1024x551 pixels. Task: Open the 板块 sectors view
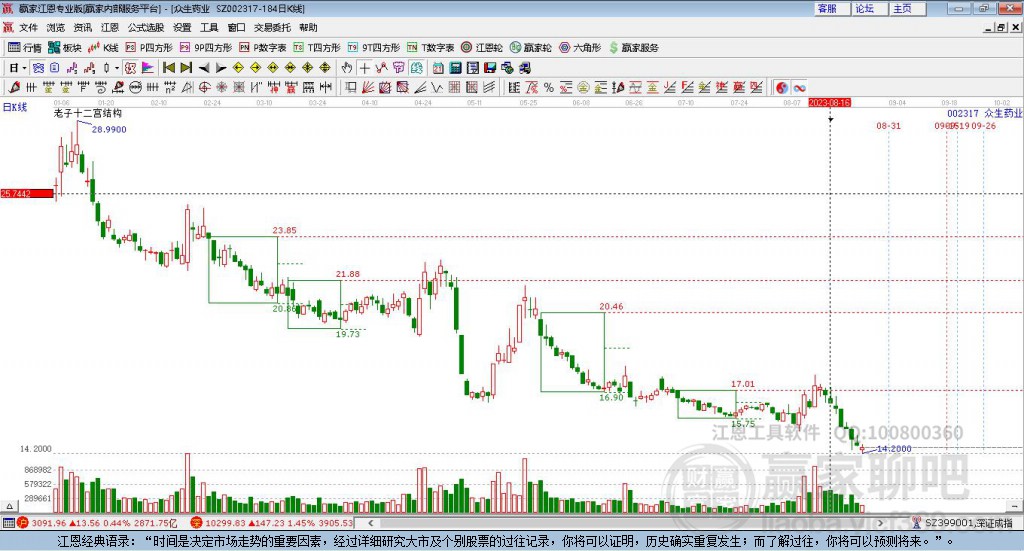click(x=65, y=48)
